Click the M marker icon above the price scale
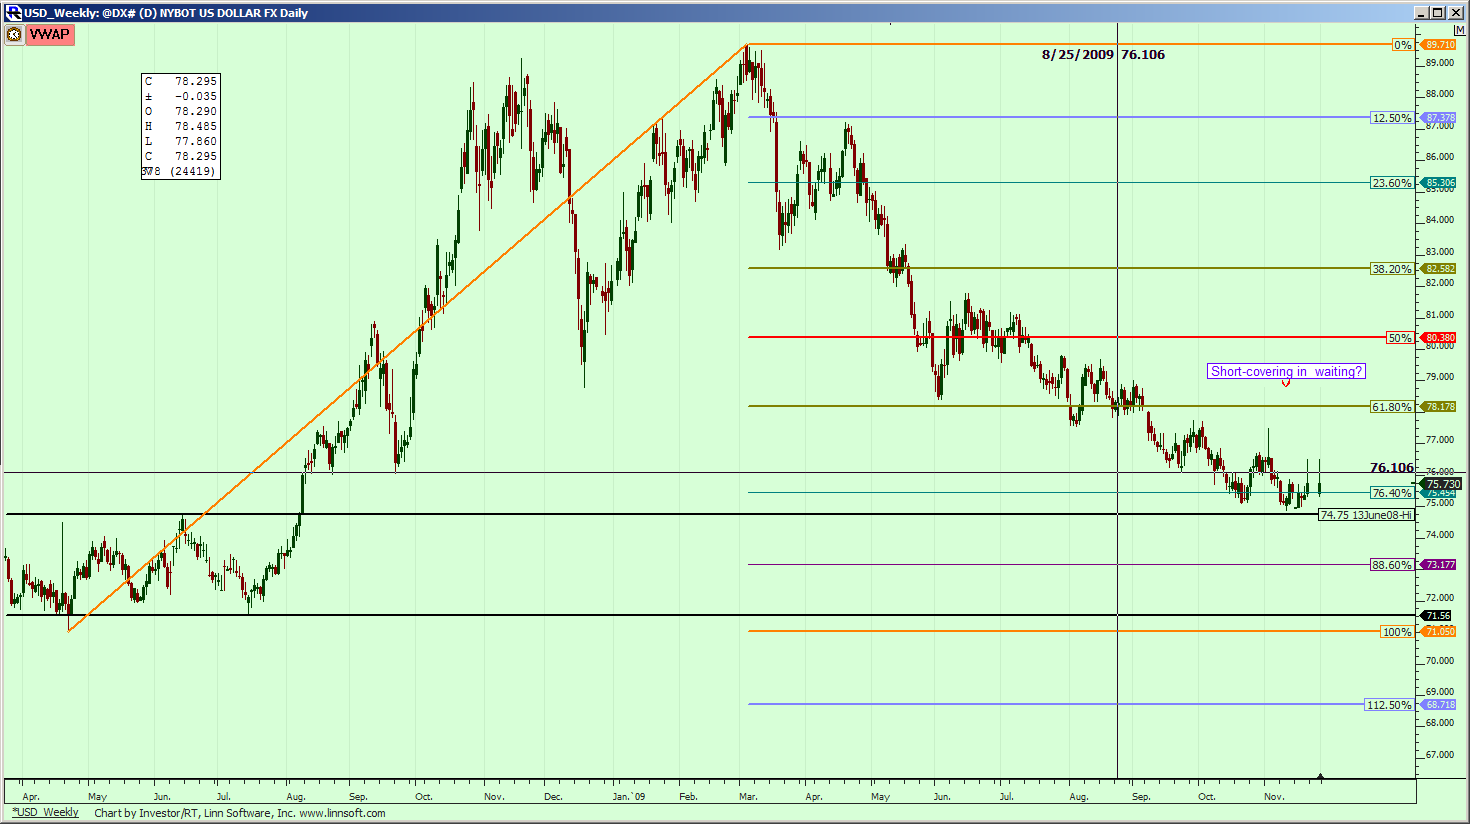 point(1459,31)
